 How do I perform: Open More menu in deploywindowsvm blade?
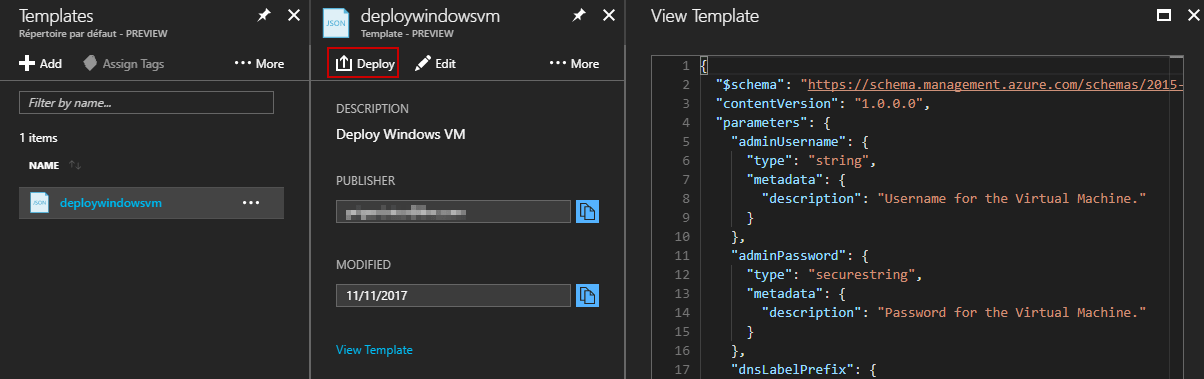[574, 63]
